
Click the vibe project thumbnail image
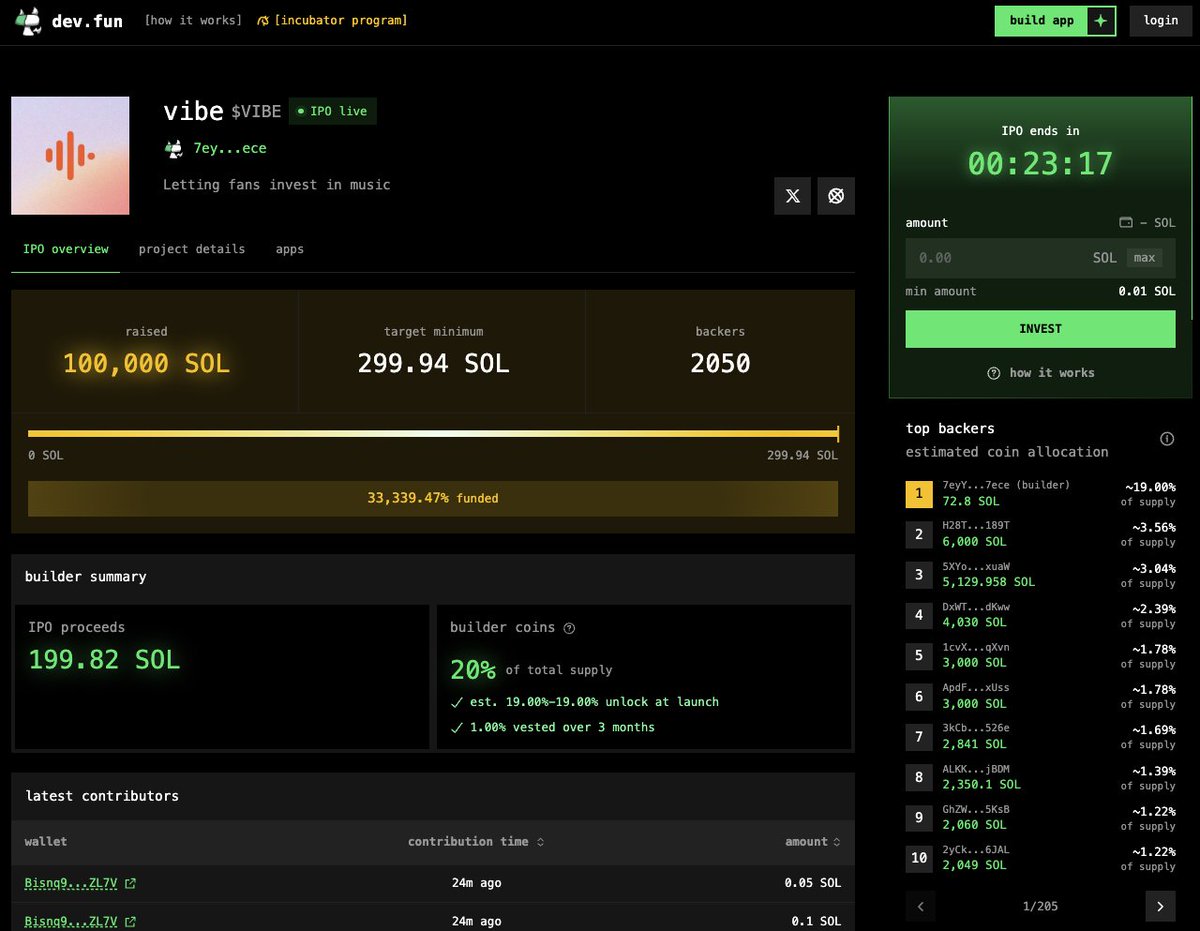[x=70, y=156]
